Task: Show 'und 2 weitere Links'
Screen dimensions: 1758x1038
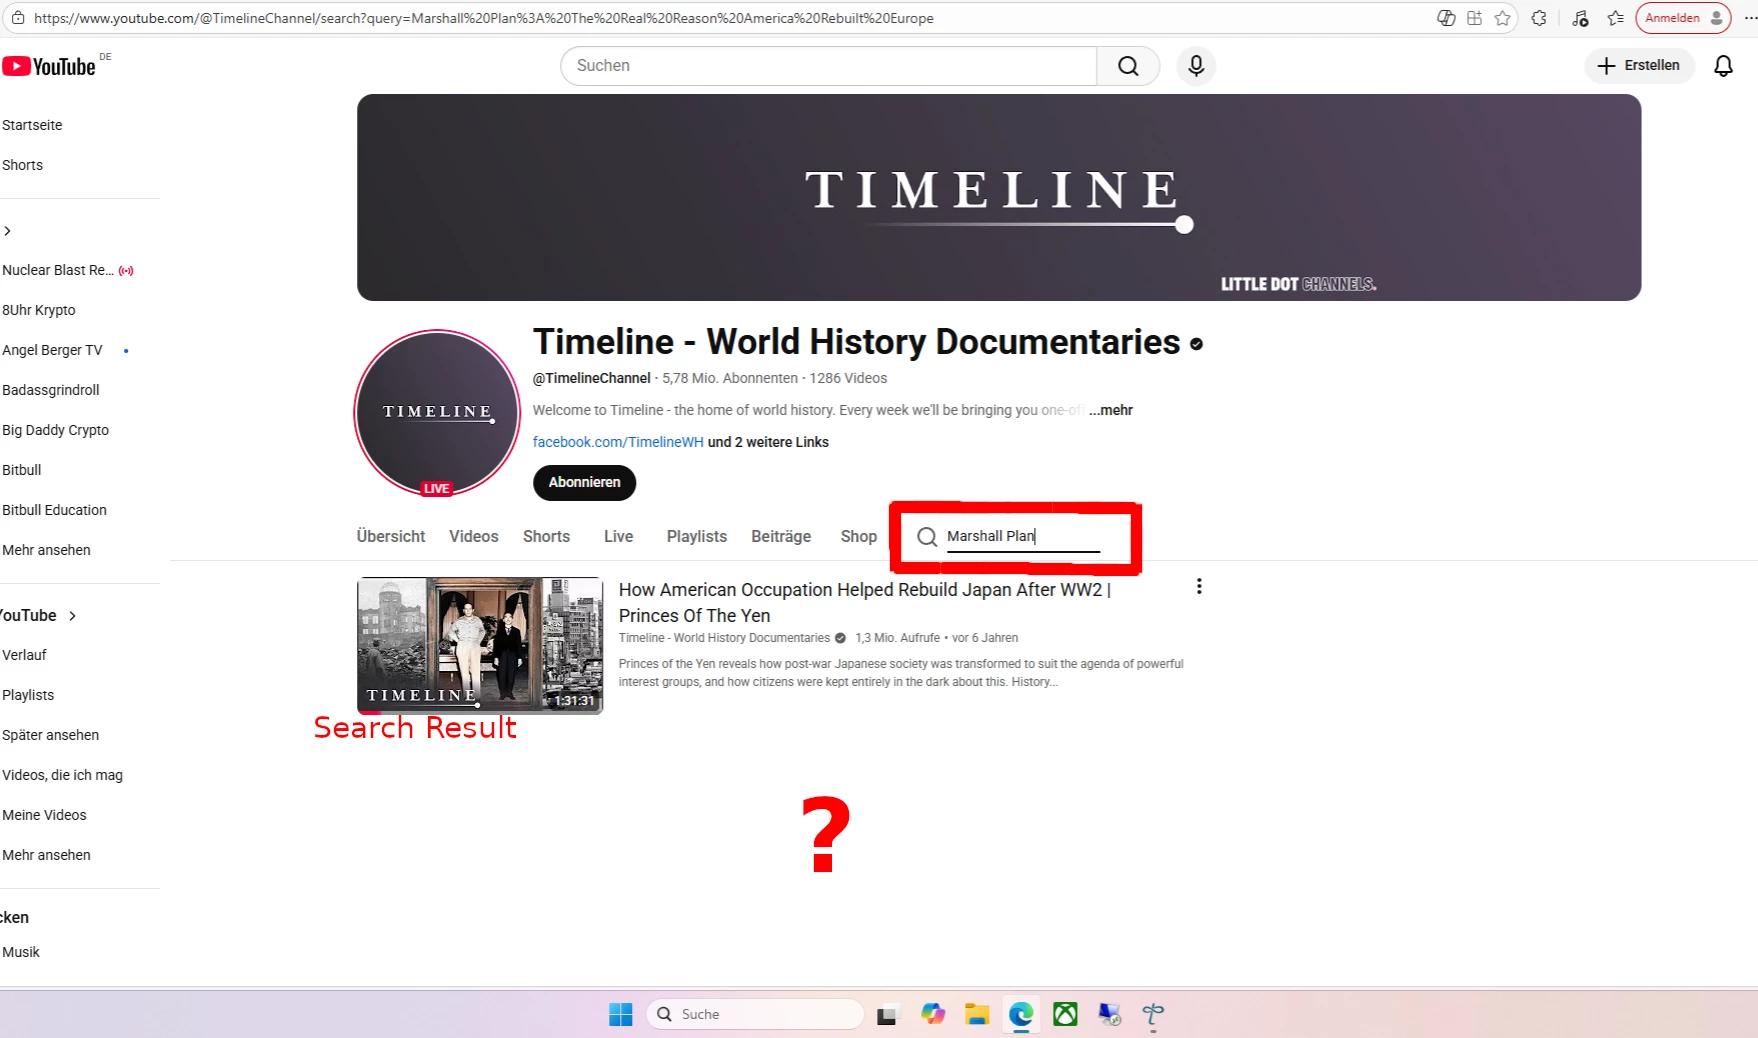Action: [x=768, y=442]
